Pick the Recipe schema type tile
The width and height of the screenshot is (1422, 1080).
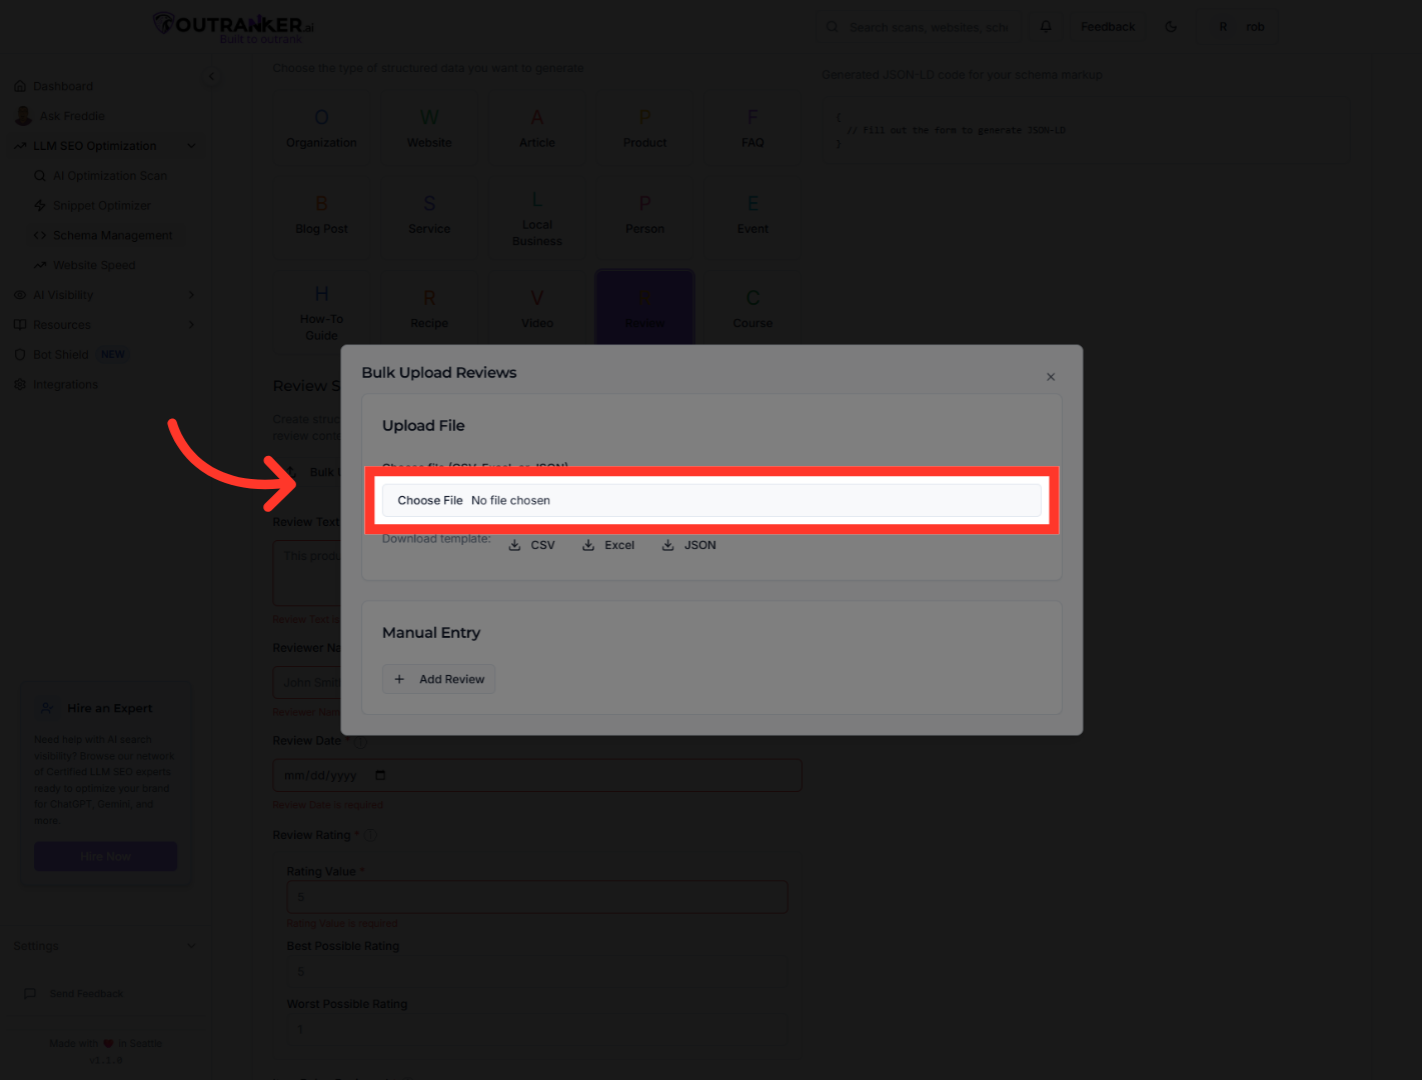tap(429, 310)
